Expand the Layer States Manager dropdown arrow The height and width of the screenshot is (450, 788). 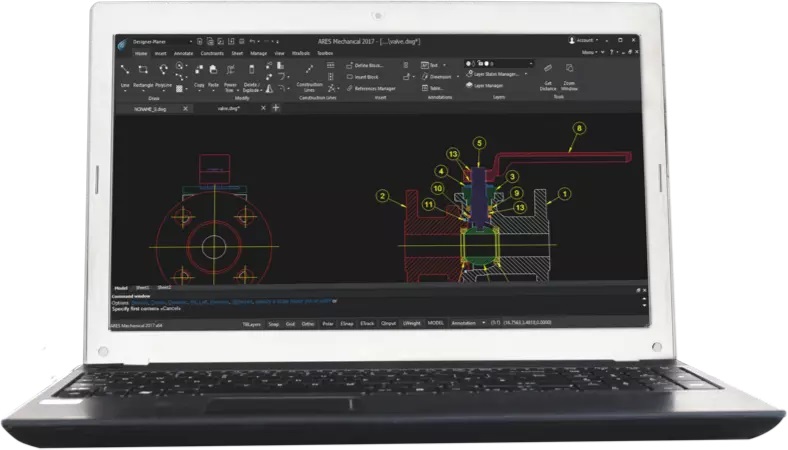(x=526, y=74)
